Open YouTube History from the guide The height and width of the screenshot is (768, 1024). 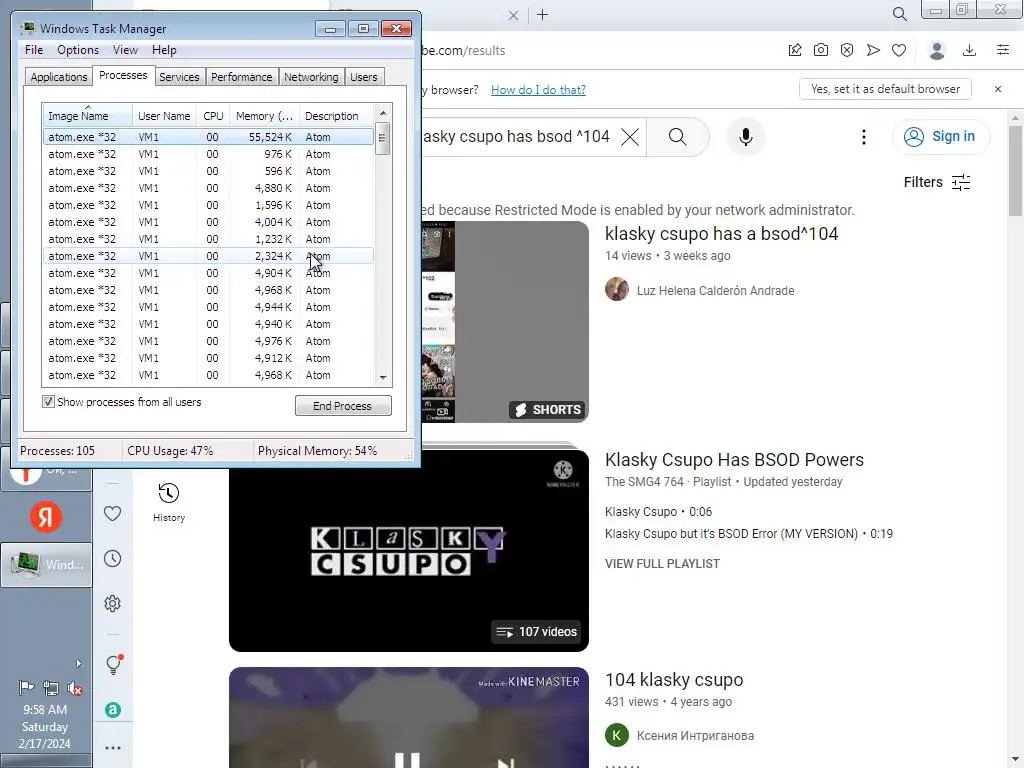(x=168, y=502)
